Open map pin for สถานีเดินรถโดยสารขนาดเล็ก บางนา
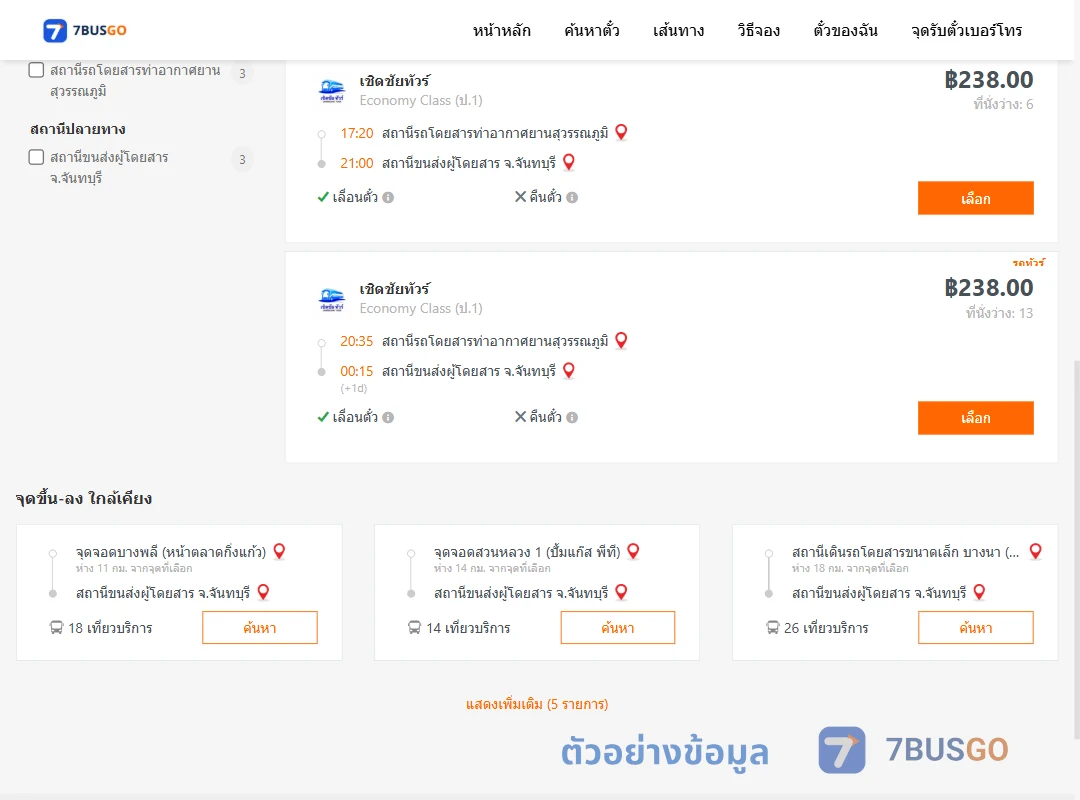Viewport: 1080px width, 800px height. [x=1035, y=551]
